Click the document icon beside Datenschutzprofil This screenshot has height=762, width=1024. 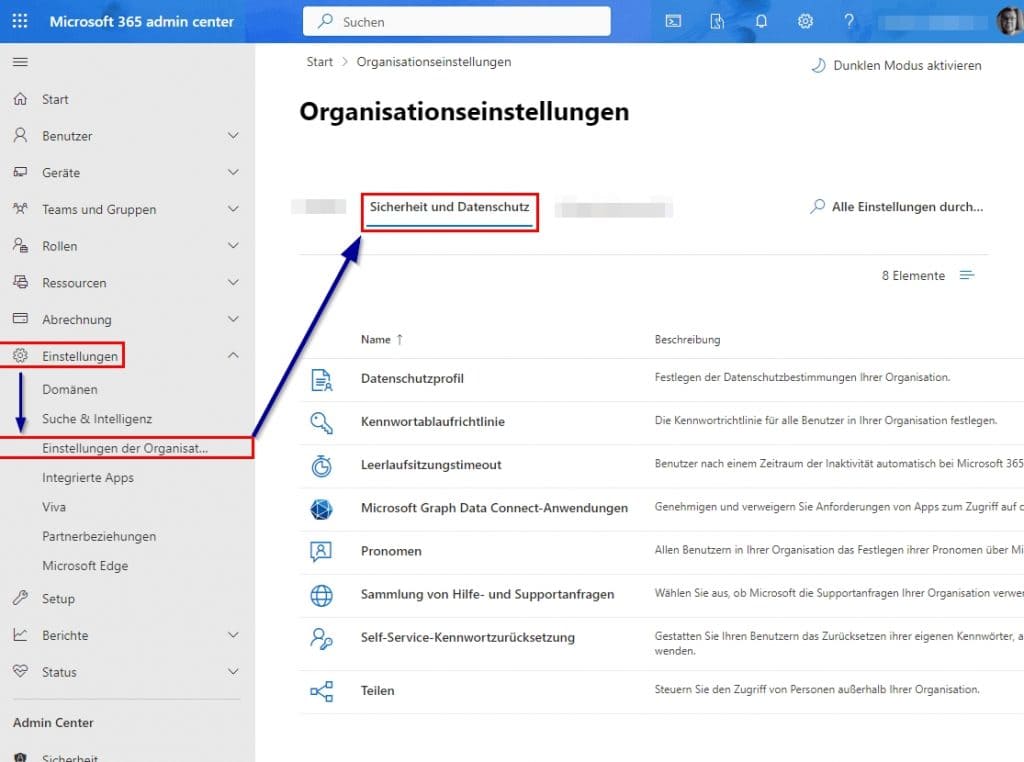click(x=322, y=379)
